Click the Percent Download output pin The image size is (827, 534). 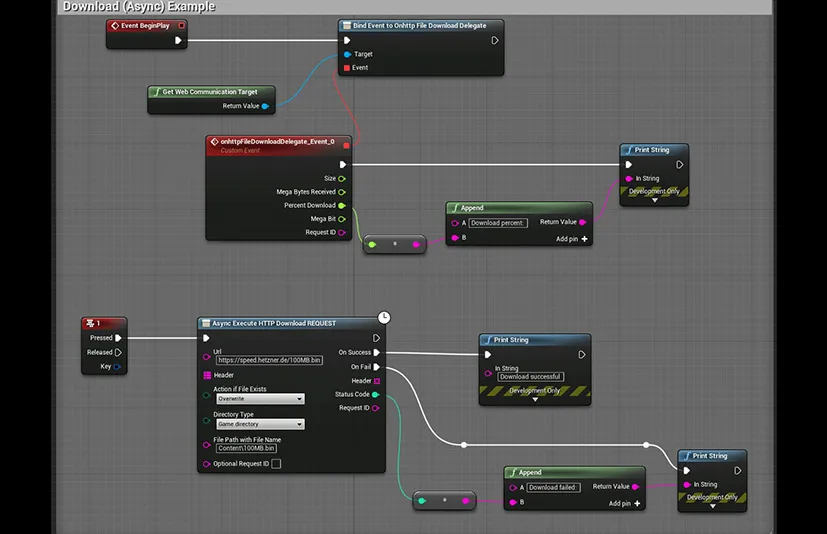[342, 205]
